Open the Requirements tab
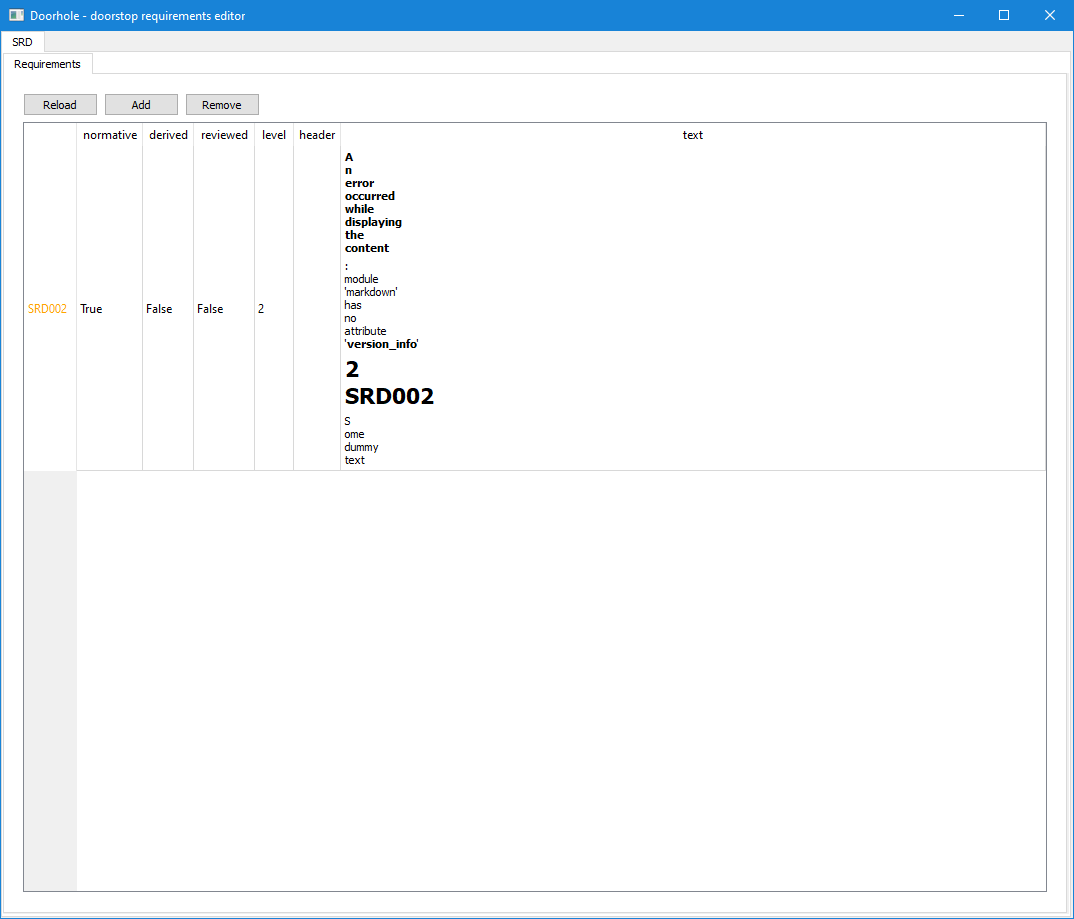Viewport: 1074px width, 919px height. point(47,63)
